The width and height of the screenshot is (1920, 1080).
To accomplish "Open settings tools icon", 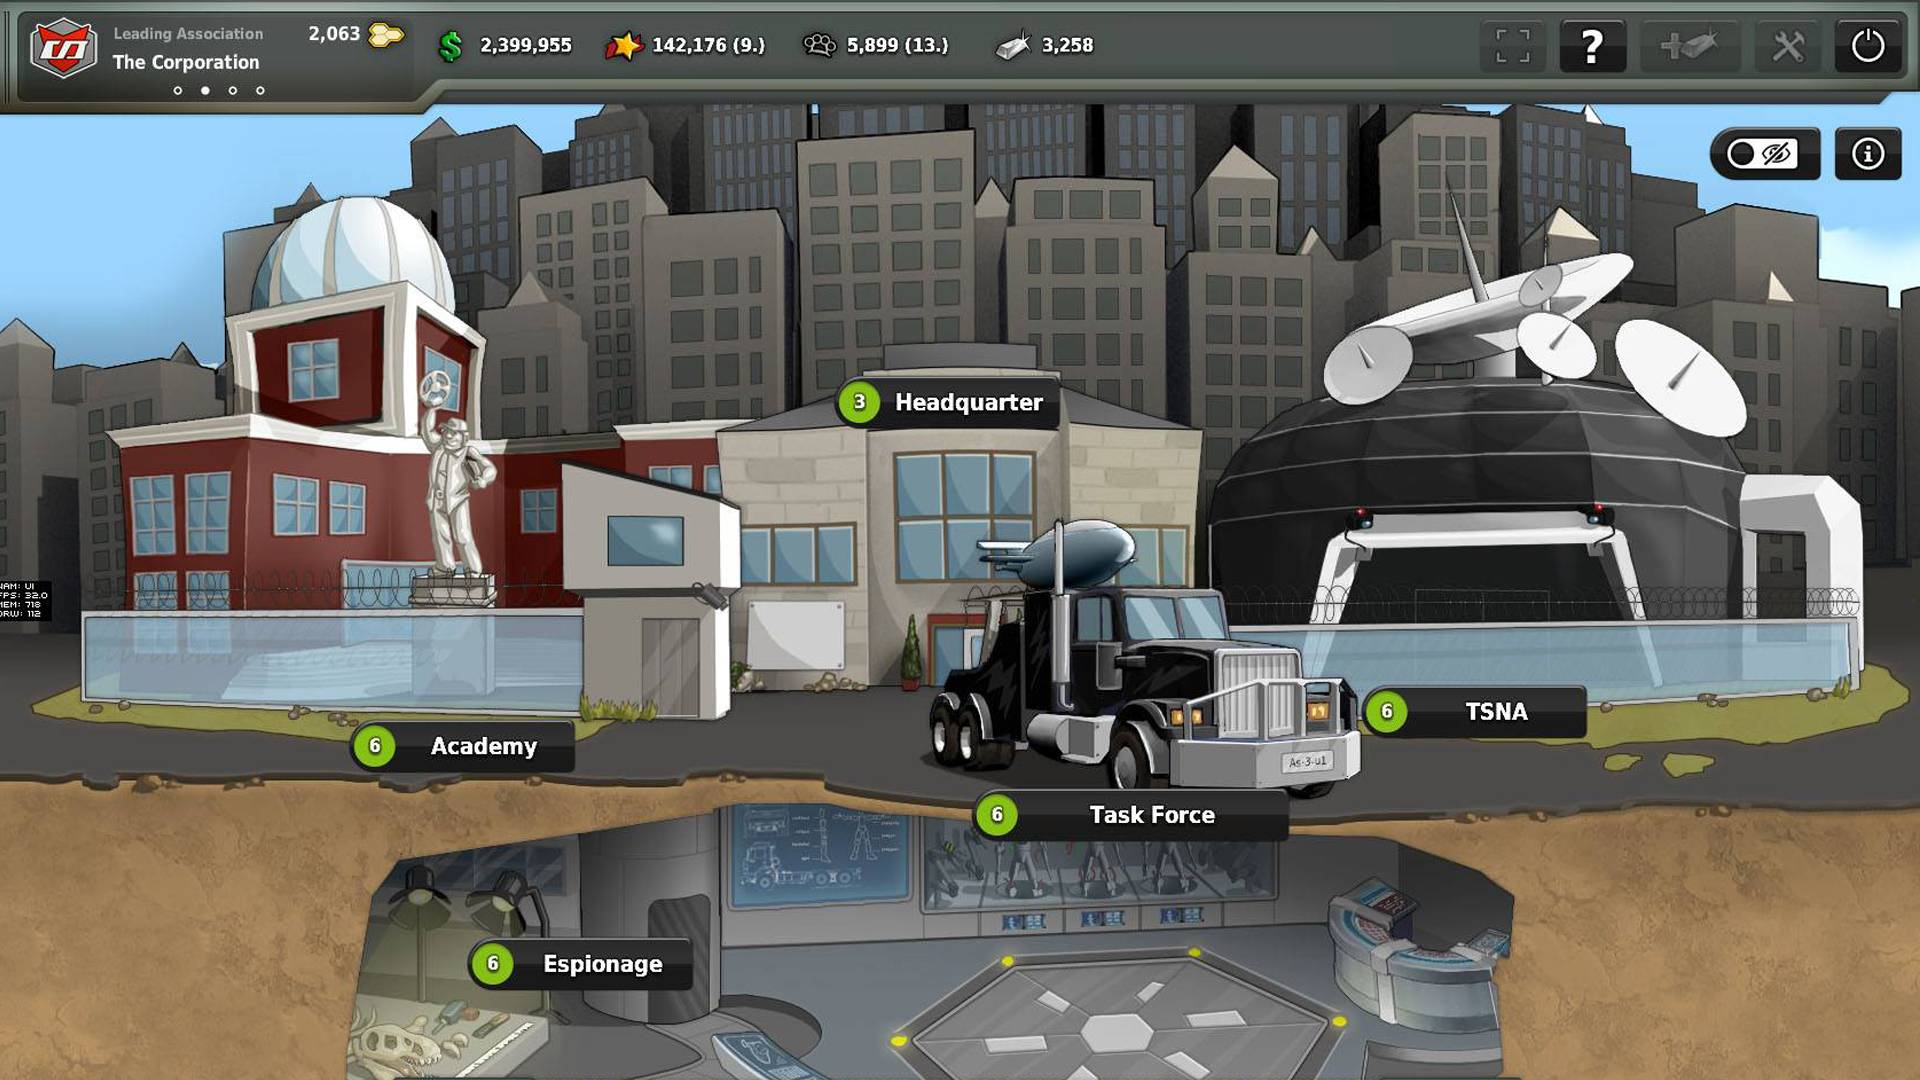I will 1788,46.
